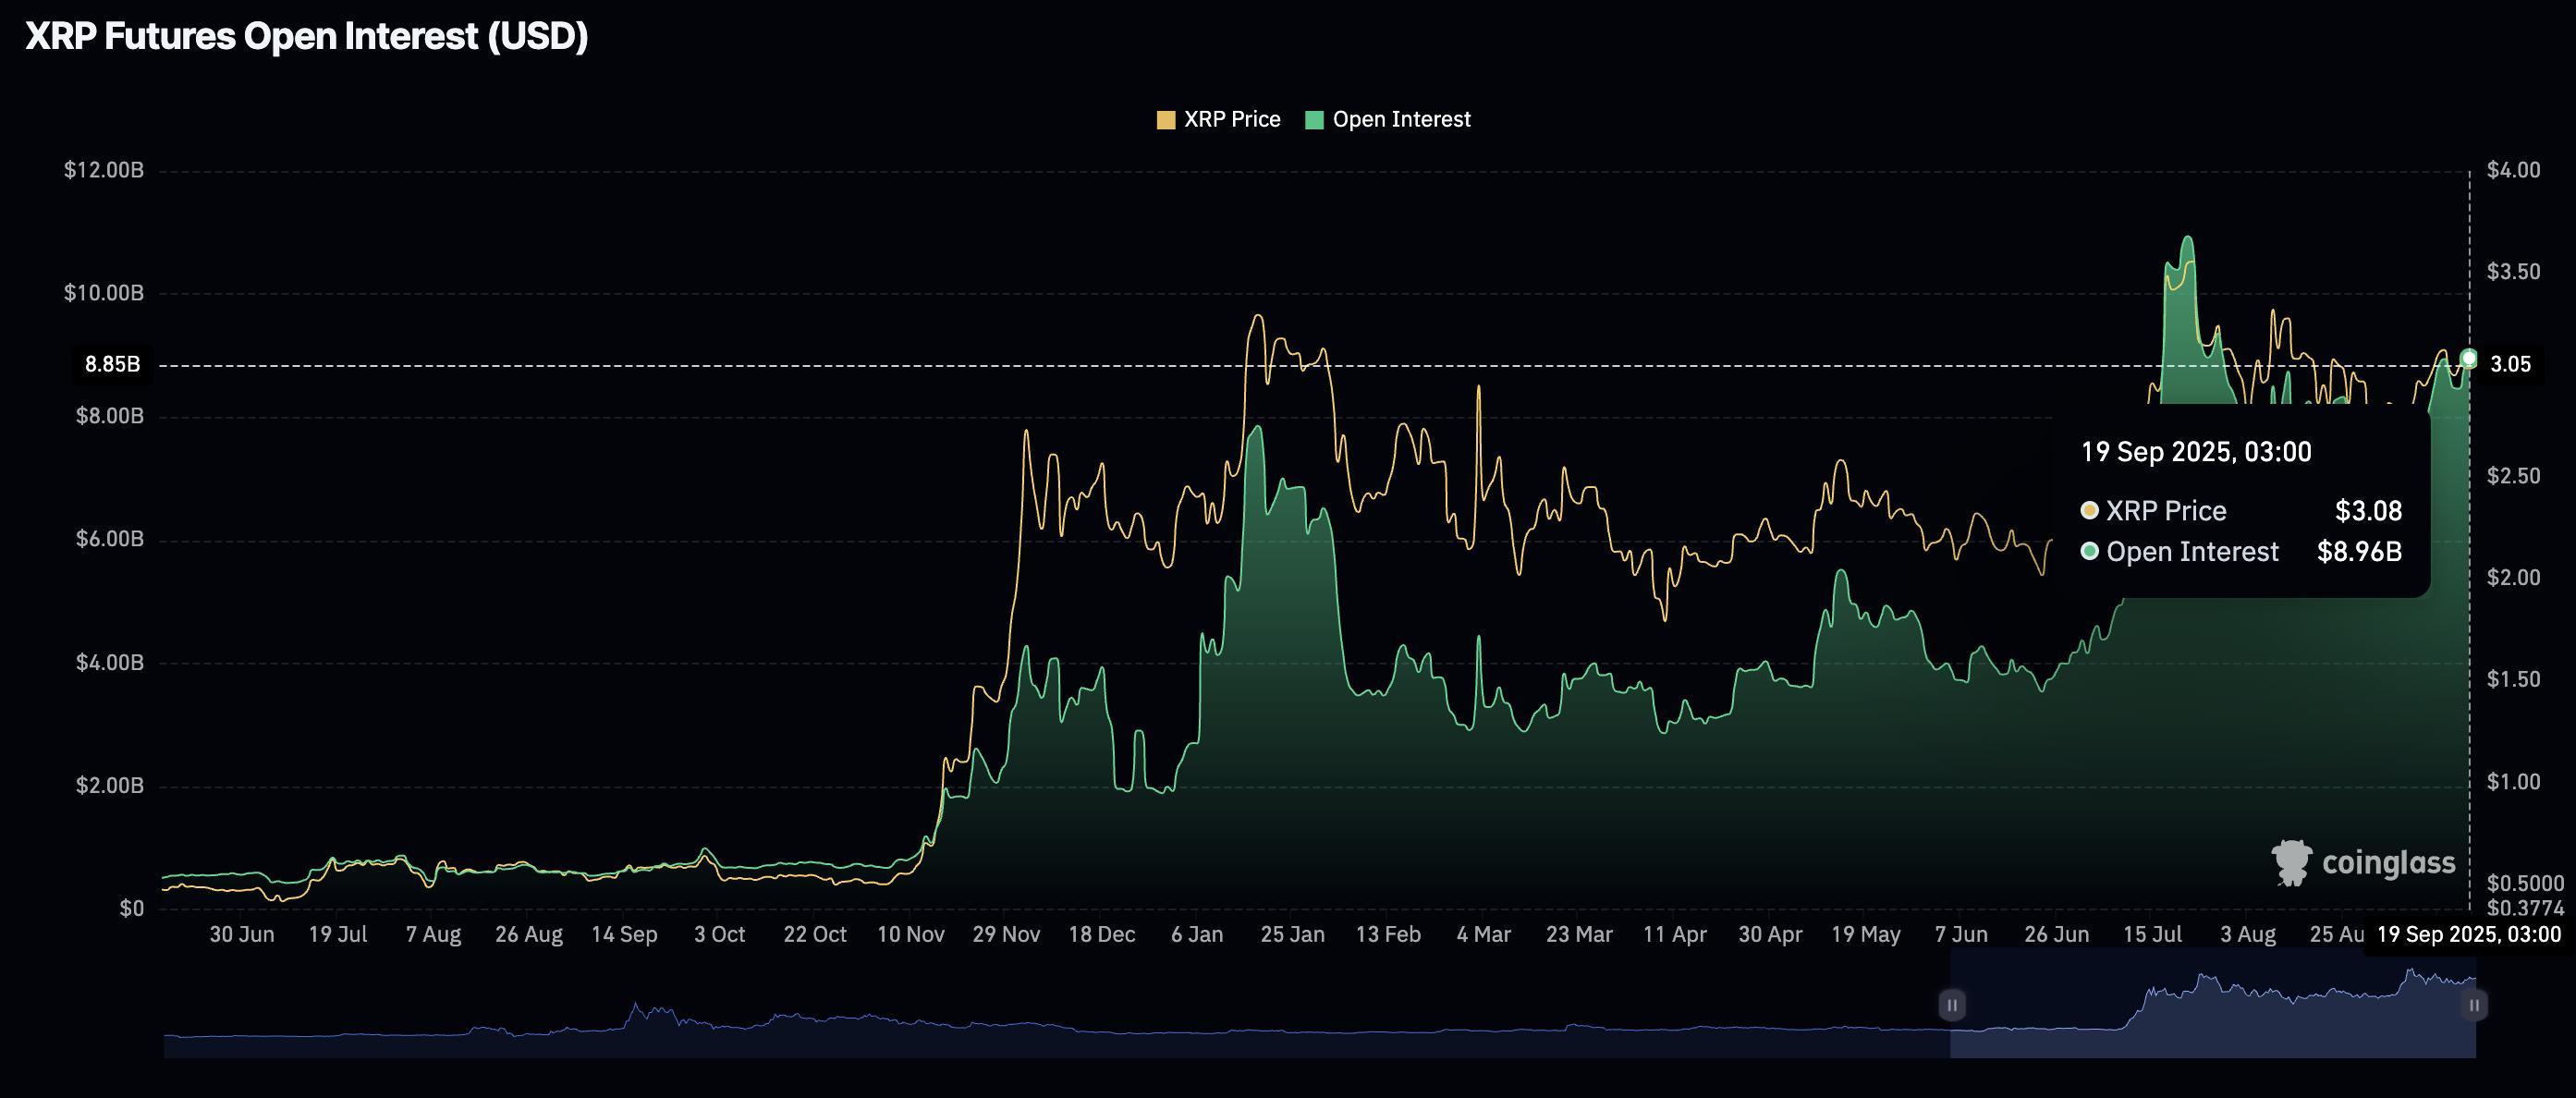Viewport: 2576px width, 1098px height.
Task: Click the XRP Futures Open Interest title
Action: (x=307, y=36)
